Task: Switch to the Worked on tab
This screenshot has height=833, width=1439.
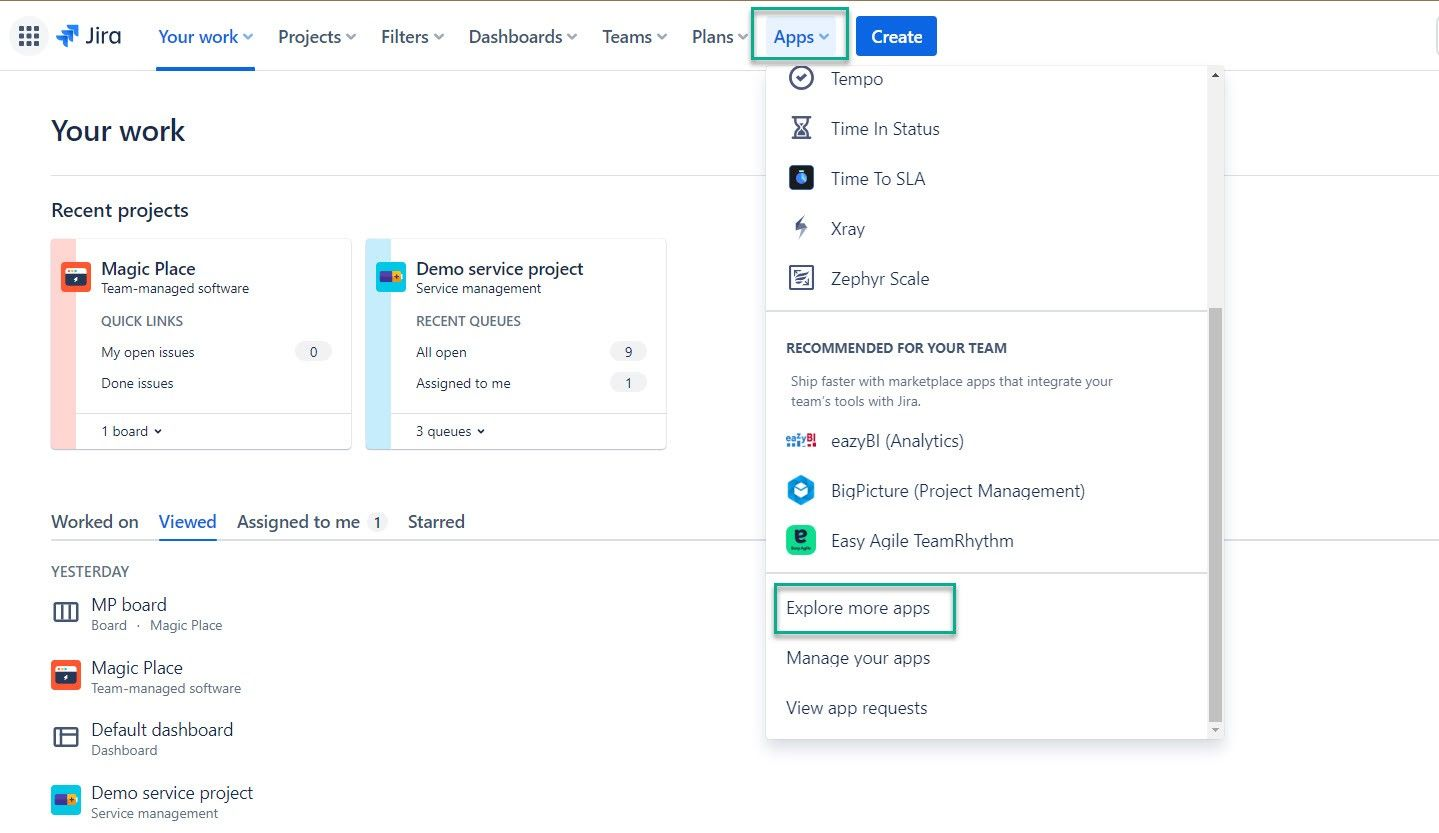Action: [94, 521]
